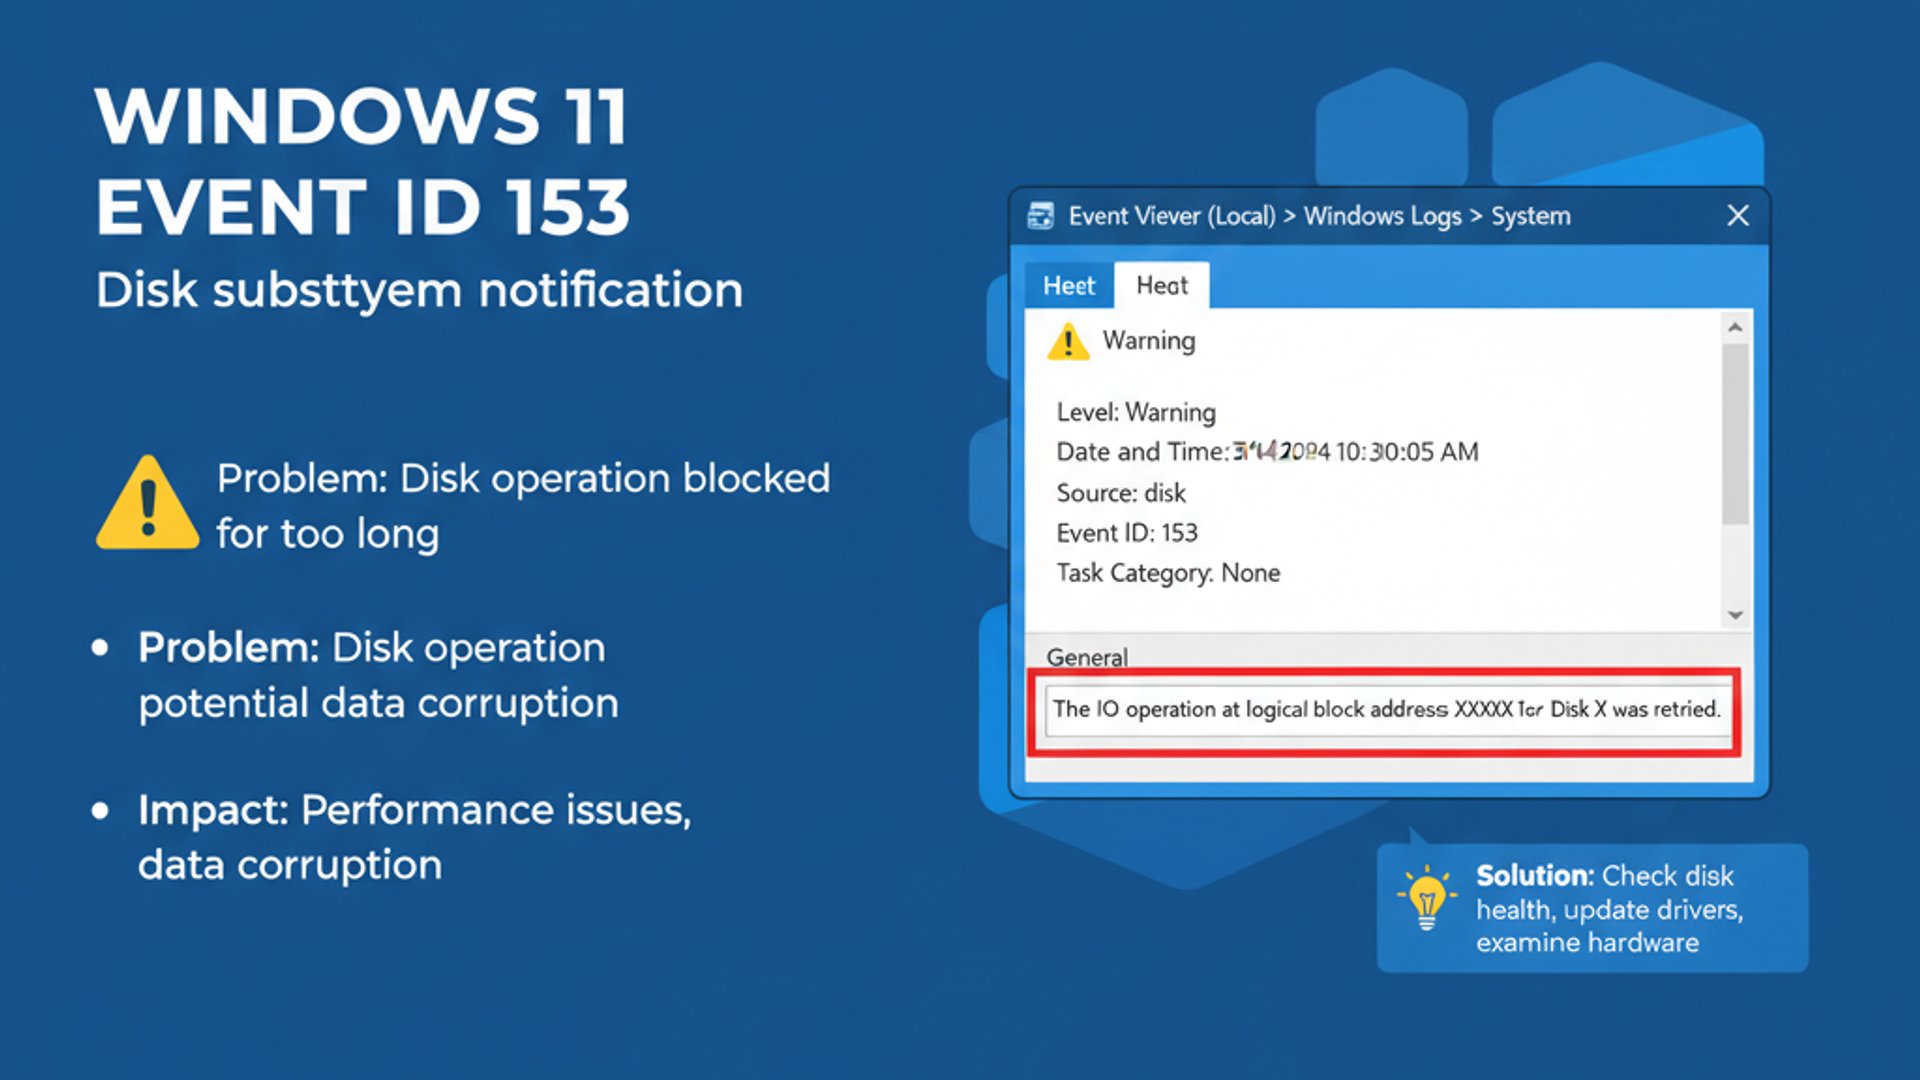The width and height of the screenshot is (1920, 1080).
Task: Click the large yellow Problem warning icon
Action: point(148,503)
